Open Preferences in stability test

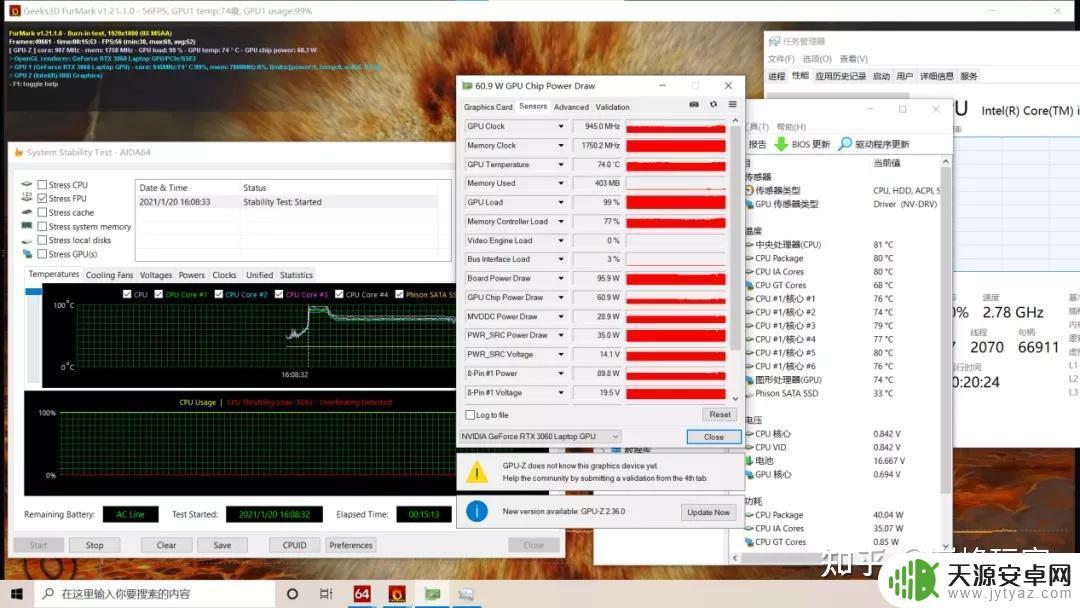click(x=351, y=545)
